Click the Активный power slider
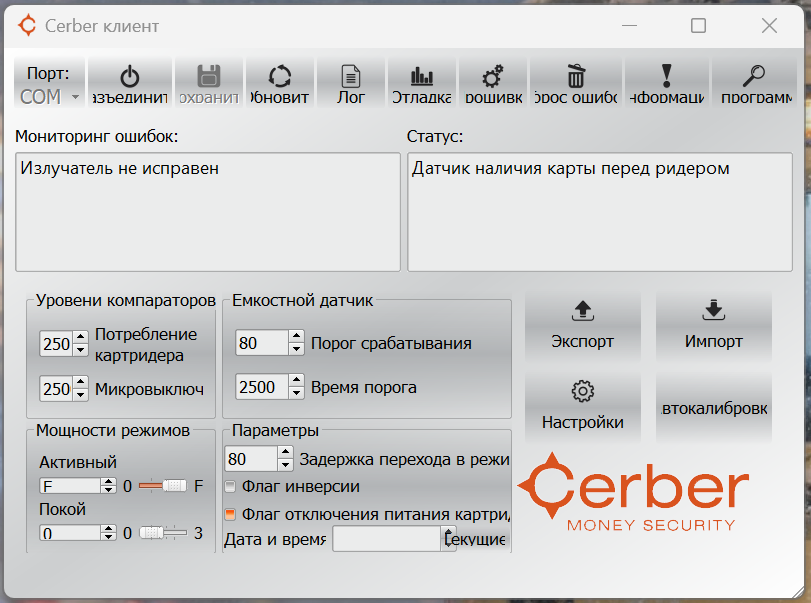Image resolution: width=811 pixels, height=603 pixels. coord(163,486)
